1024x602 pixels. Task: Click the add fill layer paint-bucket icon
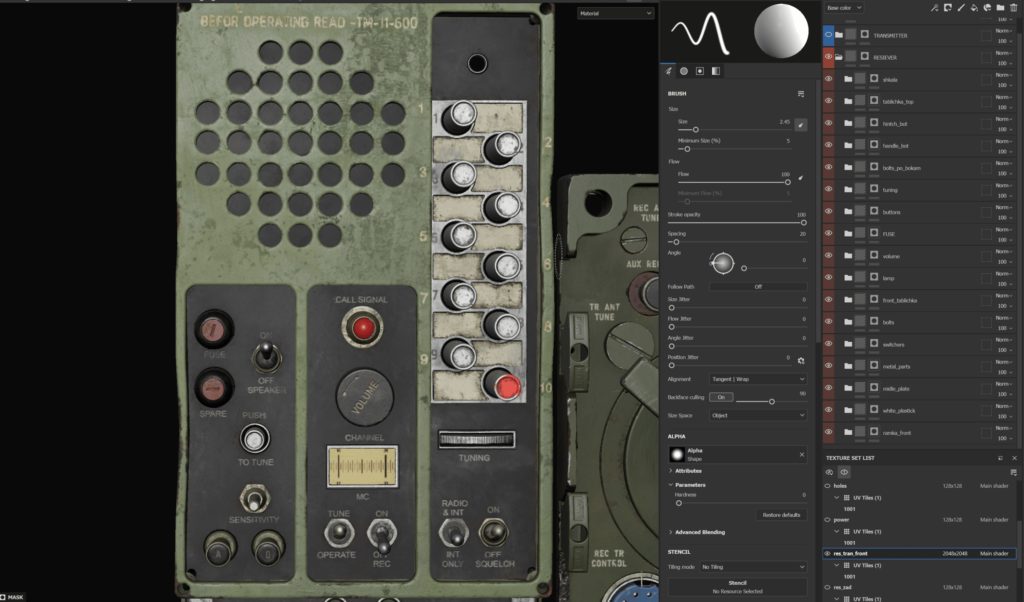point(974,8)
